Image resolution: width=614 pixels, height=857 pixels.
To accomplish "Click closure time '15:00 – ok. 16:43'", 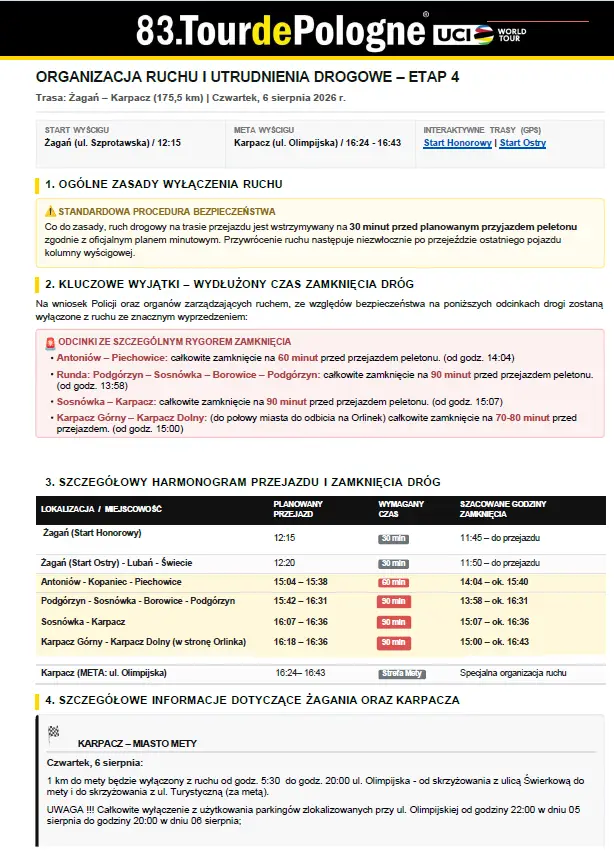I will click(x=494, y=642).
